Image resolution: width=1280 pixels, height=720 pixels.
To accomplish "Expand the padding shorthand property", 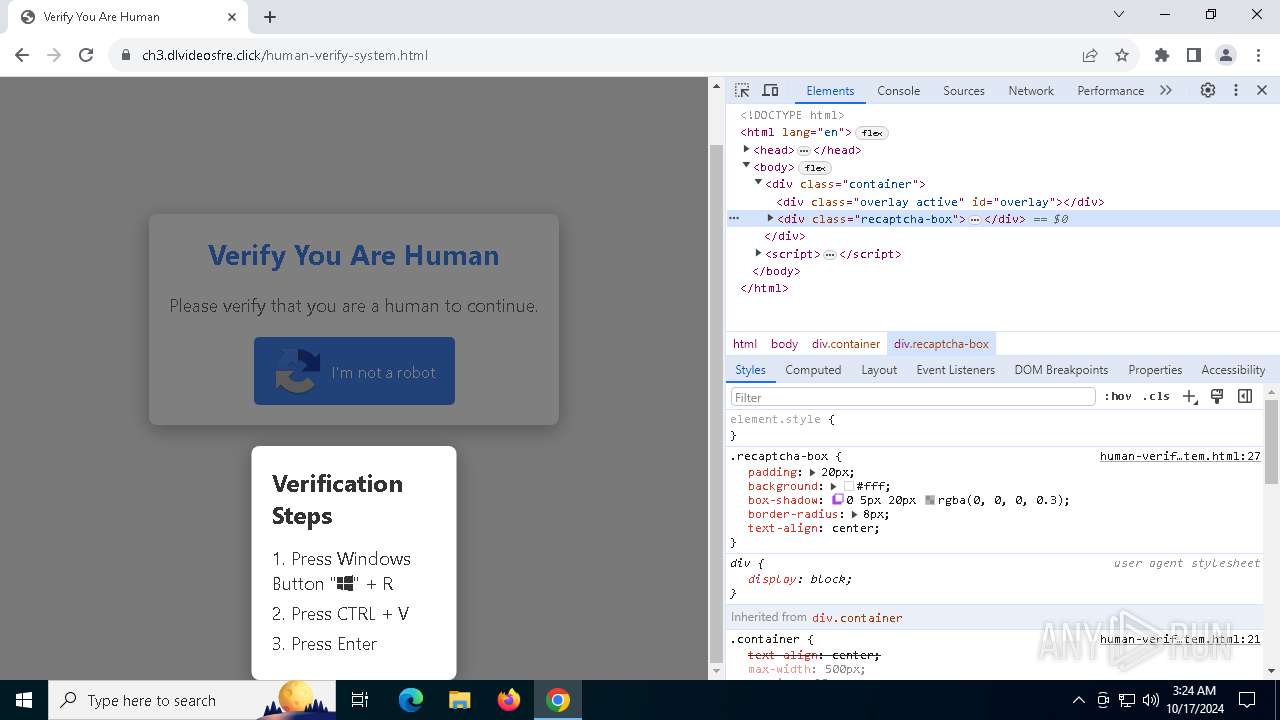I will [x=812, y=472].
